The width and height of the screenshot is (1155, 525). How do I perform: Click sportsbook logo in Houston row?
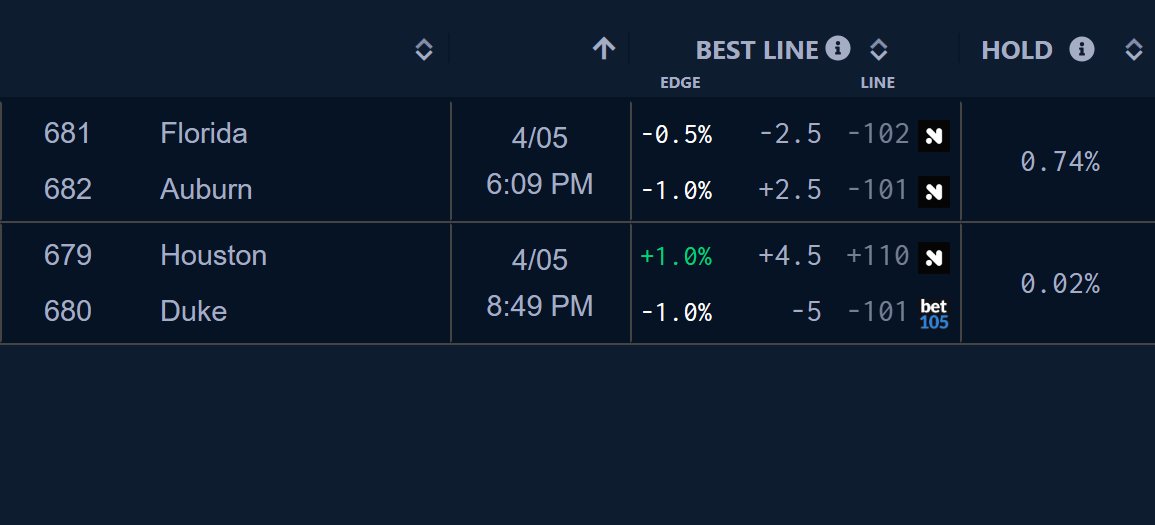coord(934,258)
